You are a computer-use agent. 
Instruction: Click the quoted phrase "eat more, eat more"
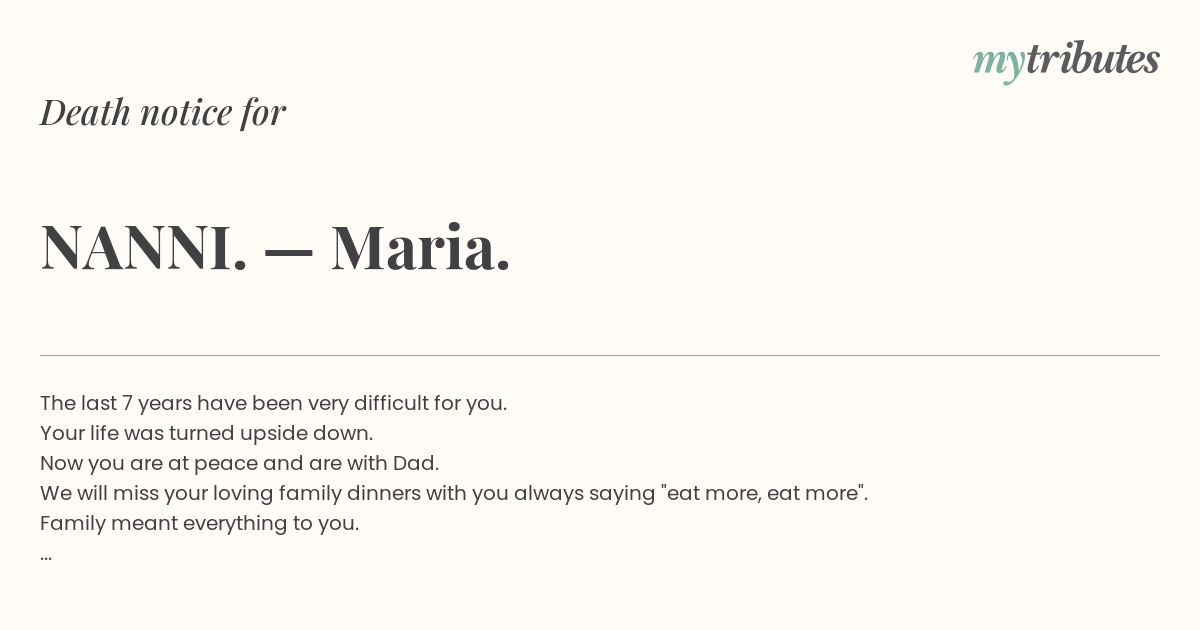click(762, 493)
